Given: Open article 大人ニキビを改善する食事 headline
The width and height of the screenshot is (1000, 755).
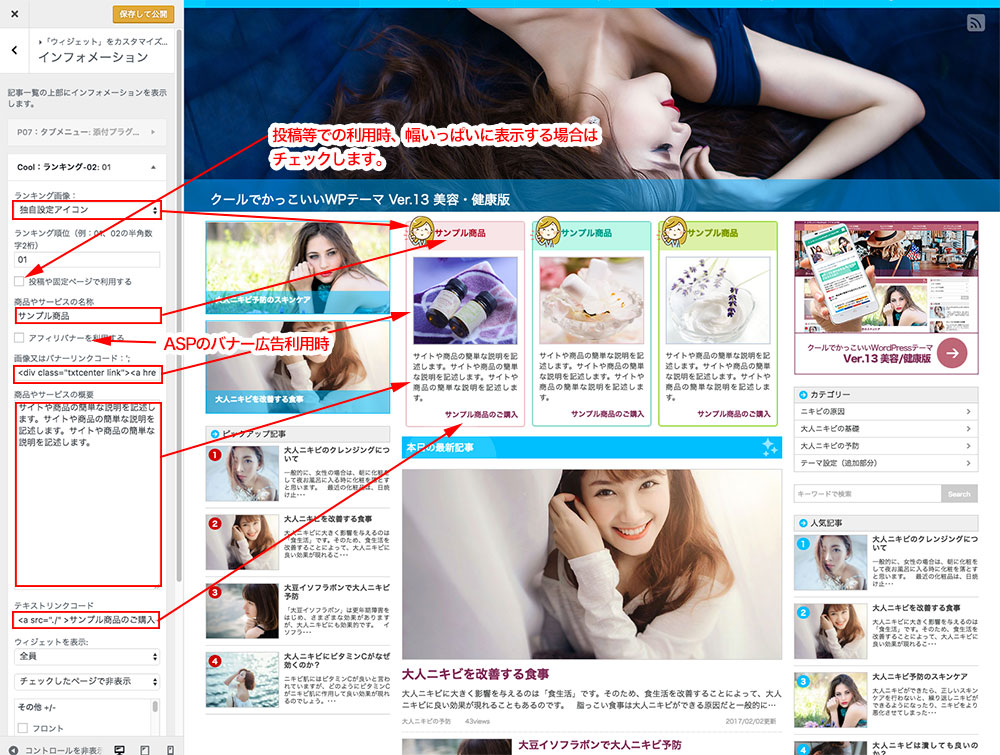Looking at the screenshot, I should tap(475, 674).
